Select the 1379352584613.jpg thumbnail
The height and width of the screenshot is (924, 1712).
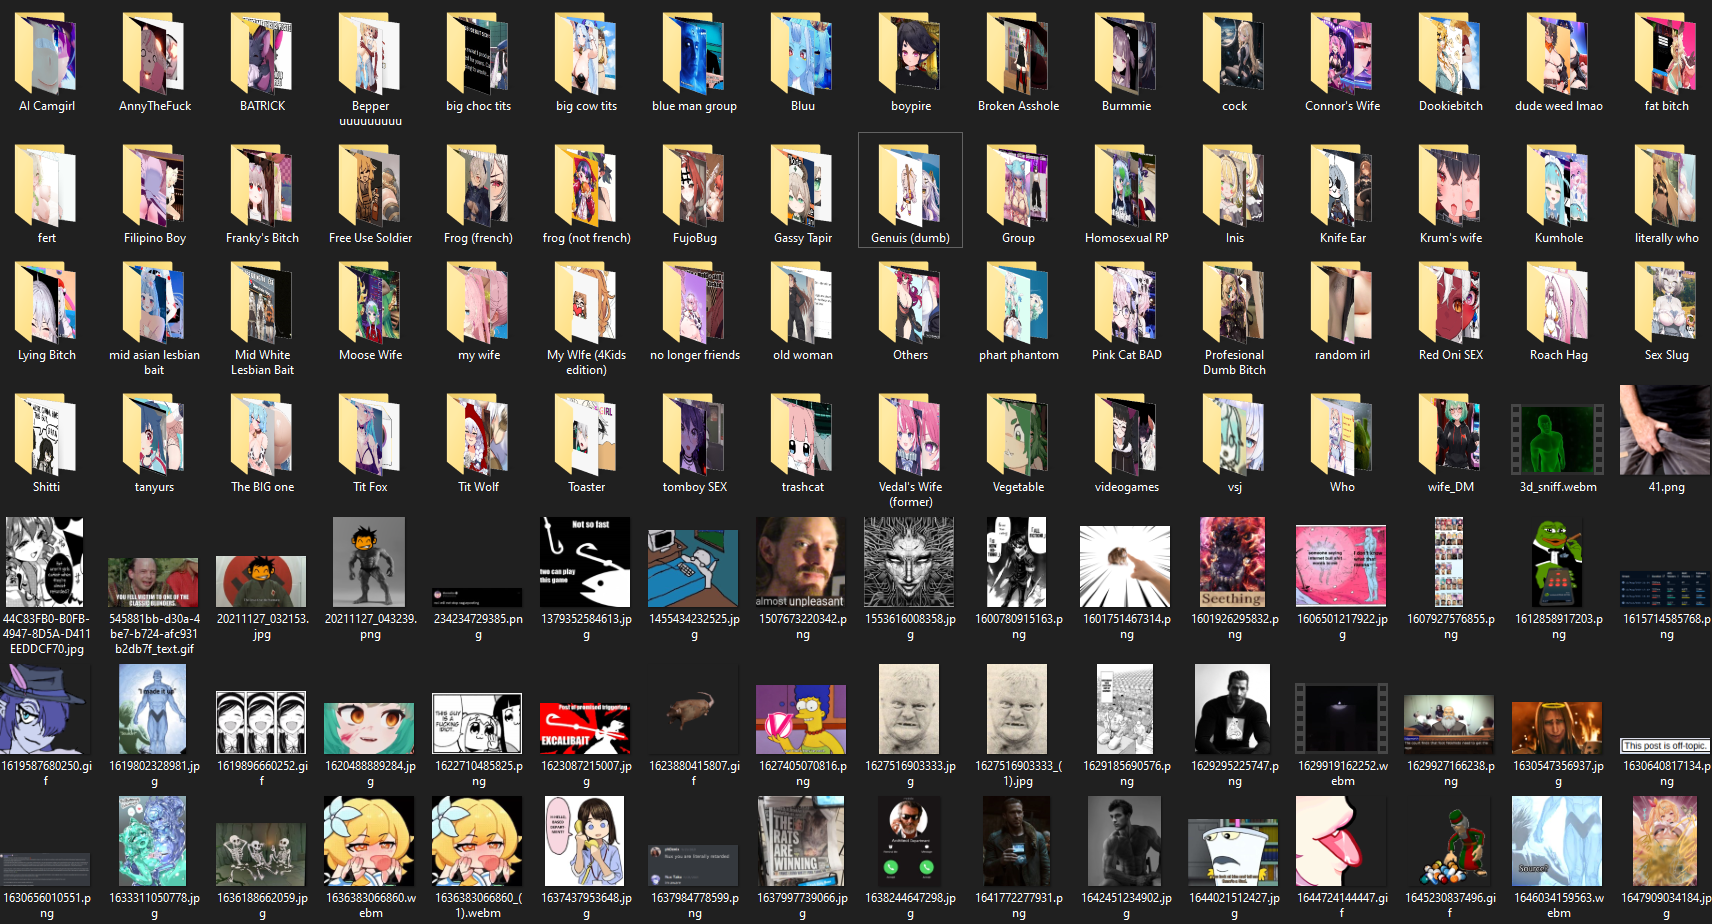pos(585,562)
